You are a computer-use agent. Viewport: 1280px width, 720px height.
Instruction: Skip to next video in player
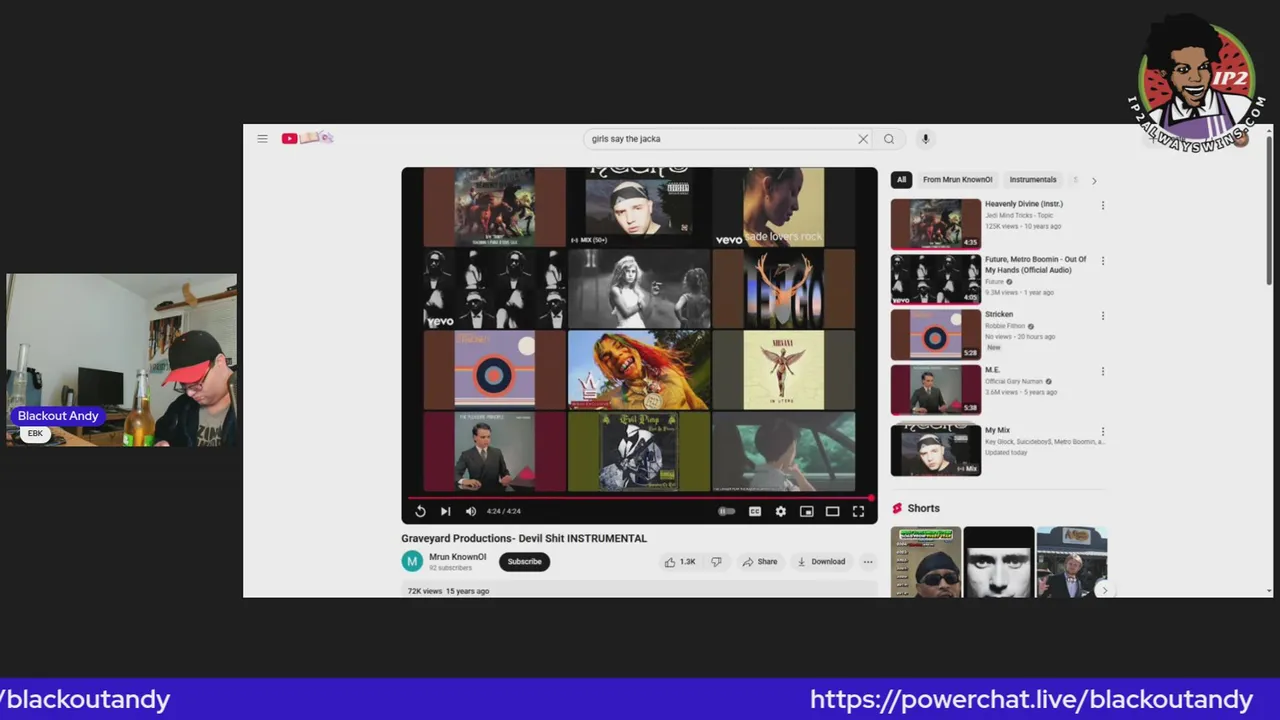[x=445, y=511]
